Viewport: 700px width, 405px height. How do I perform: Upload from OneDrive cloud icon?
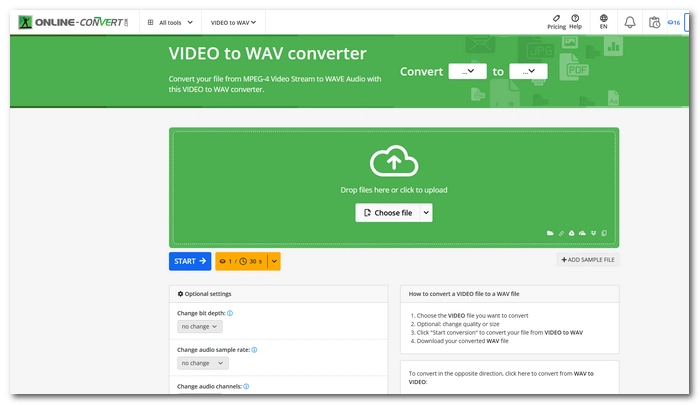point(582,233)
